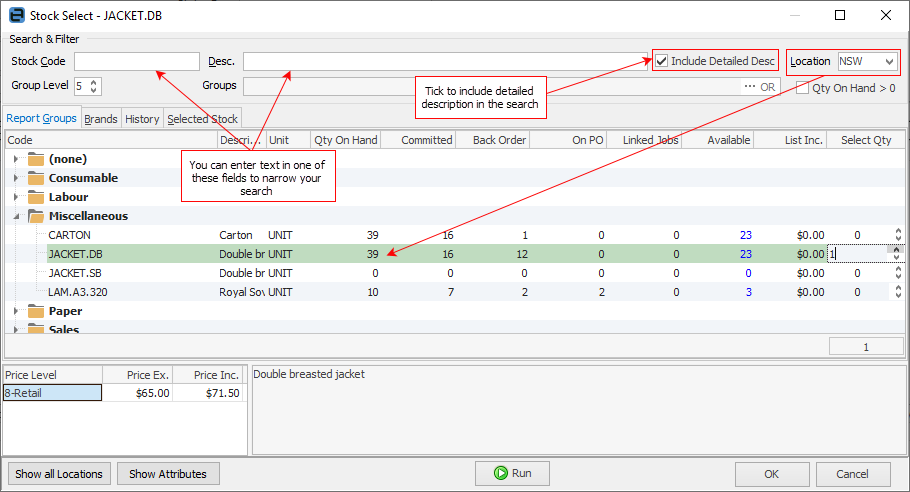Screen dimensions: 910x492
Task: Expand the Consumable group node
Action: [16, 178]
